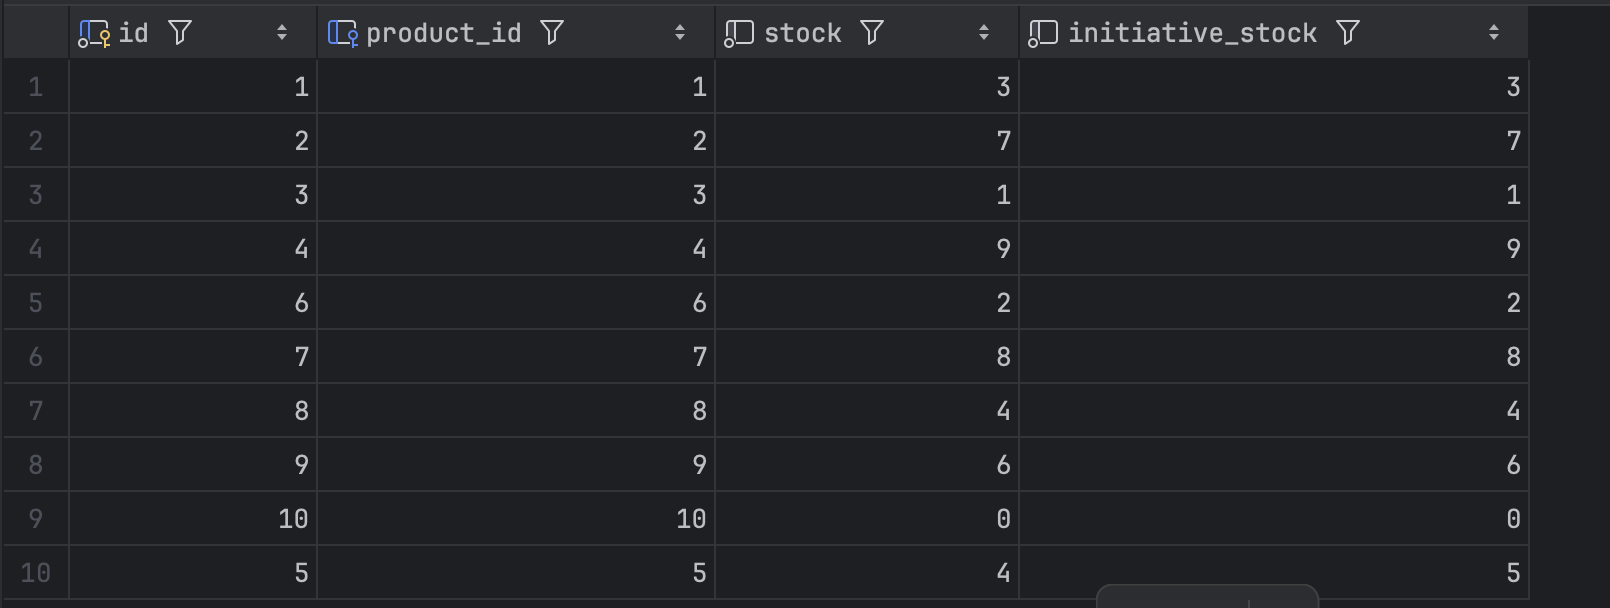Click the product_id column foreign key icon
1610x608 pixels.
point(343,33)
